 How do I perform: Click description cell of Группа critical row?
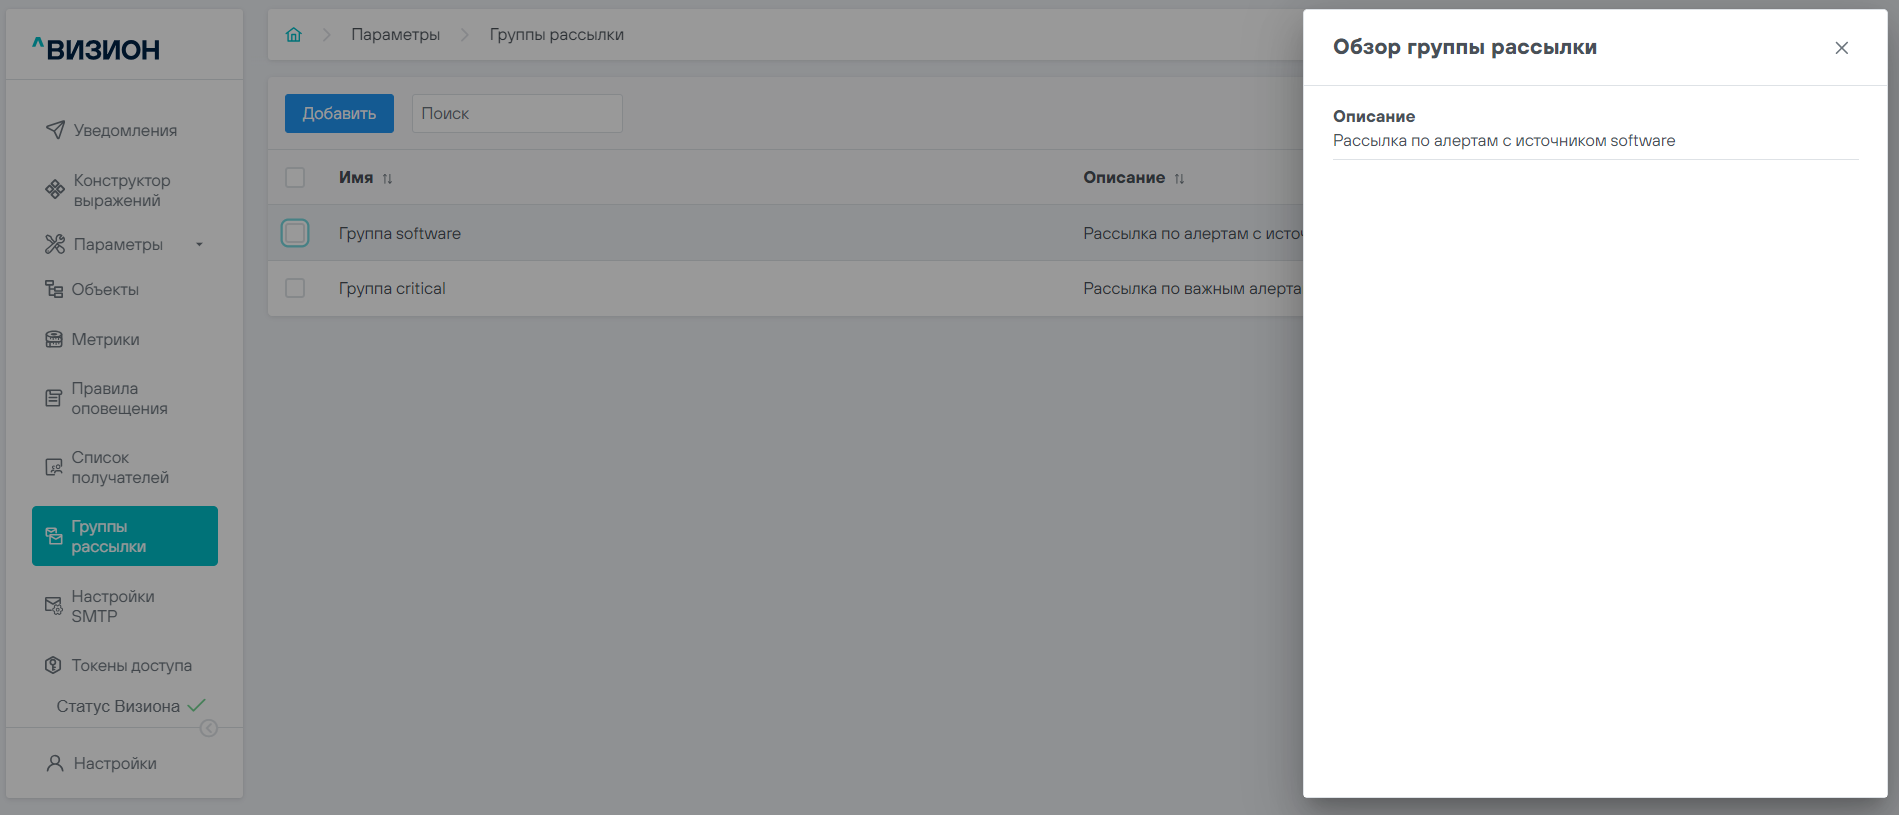pos(1192,288)
